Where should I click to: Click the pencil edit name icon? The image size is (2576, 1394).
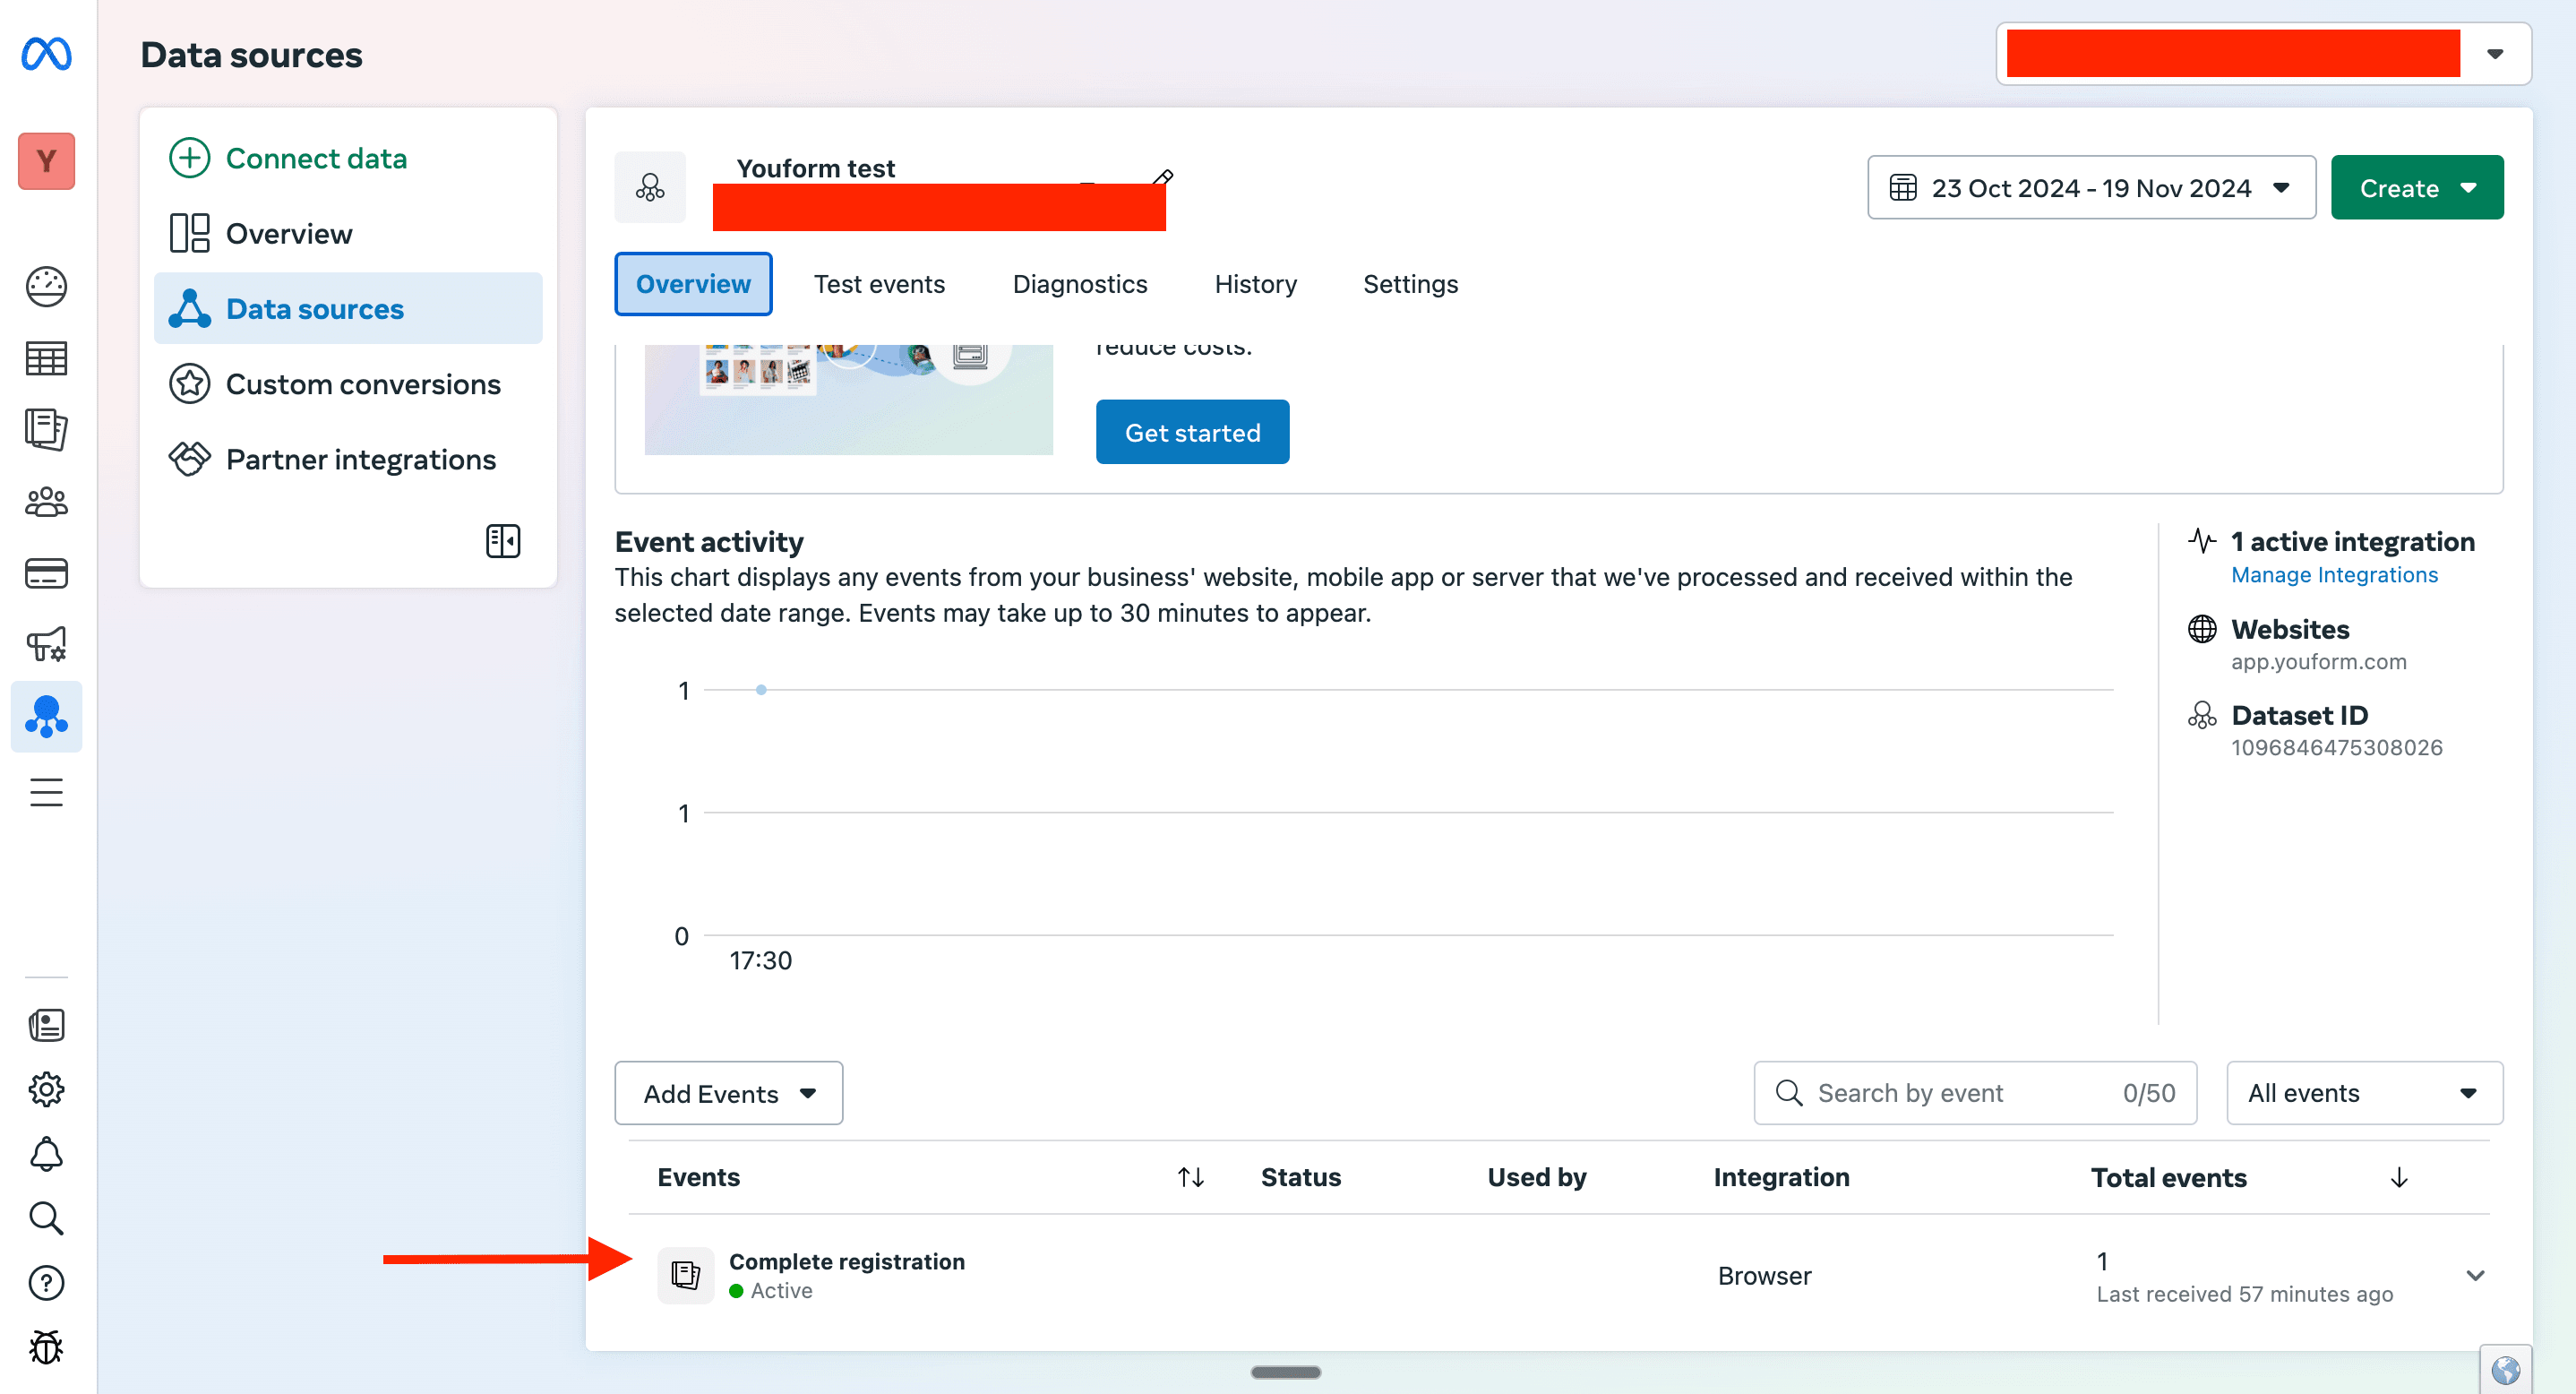tap(1162, 179)
